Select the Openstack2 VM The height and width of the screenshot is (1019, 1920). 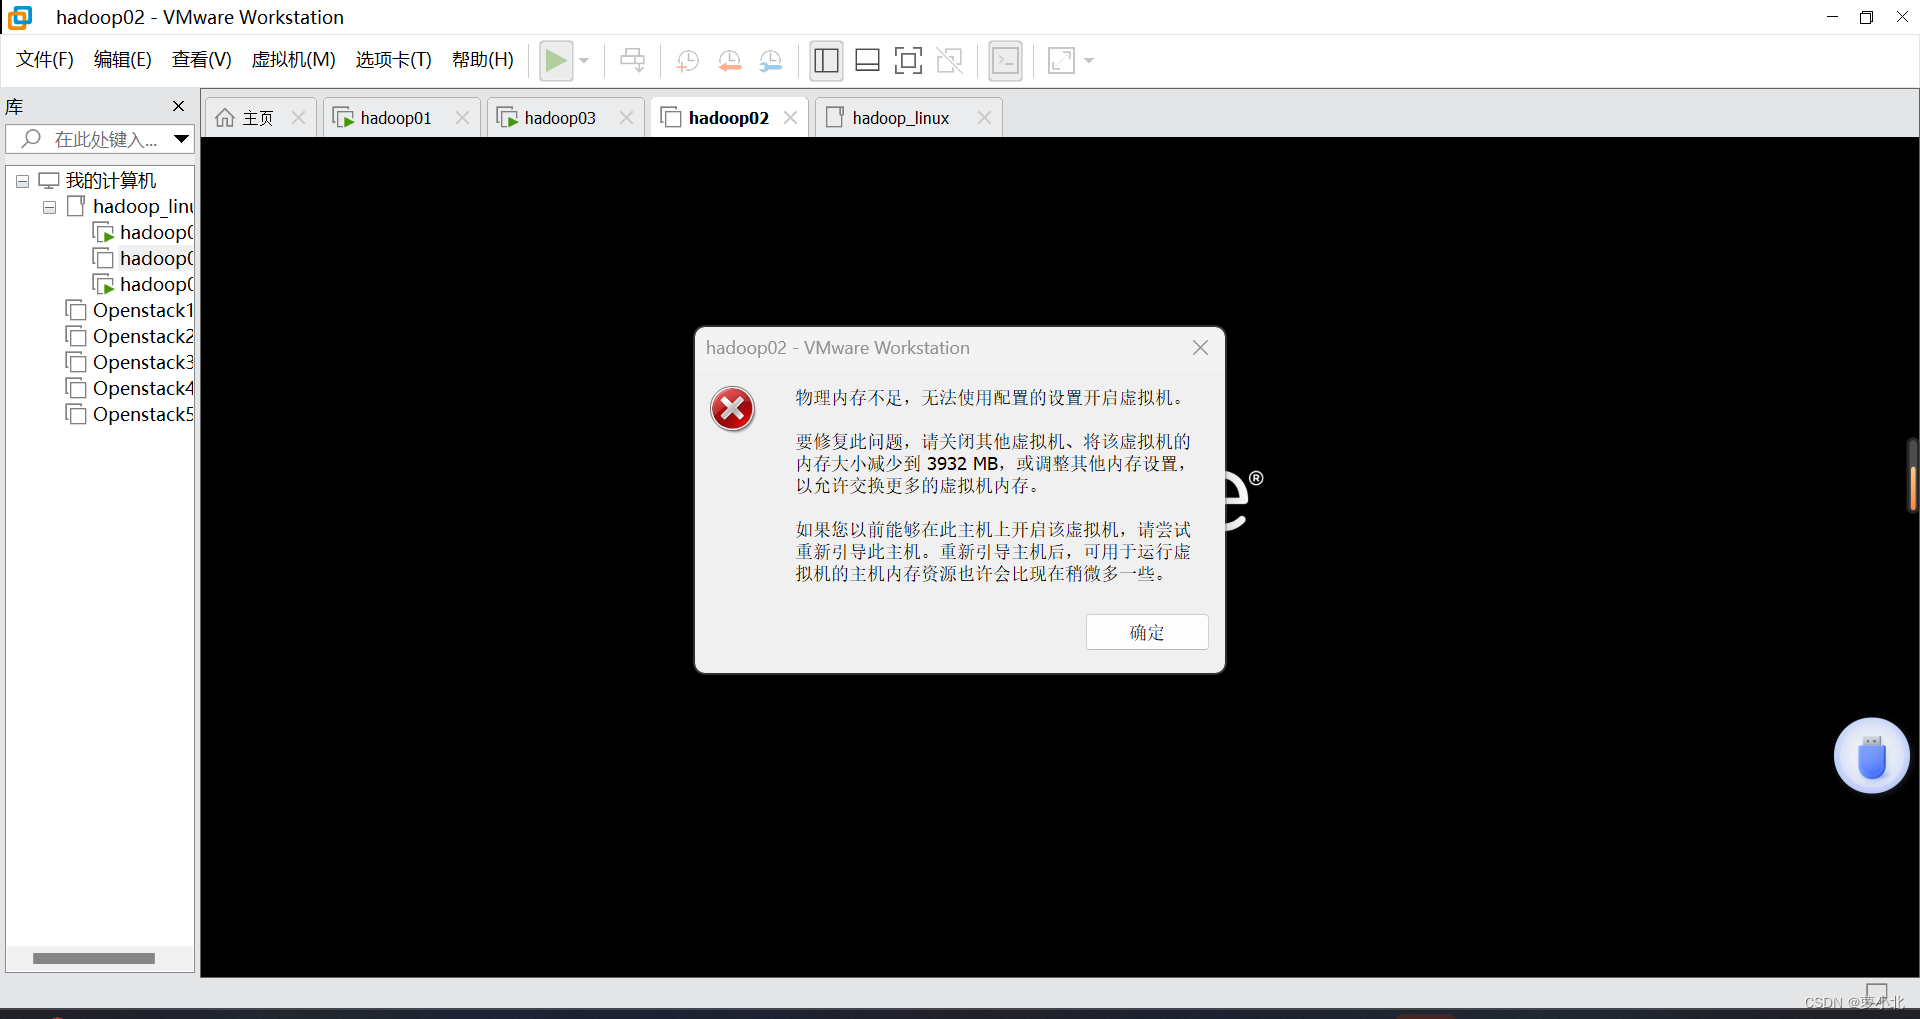[x=143, y=337]
